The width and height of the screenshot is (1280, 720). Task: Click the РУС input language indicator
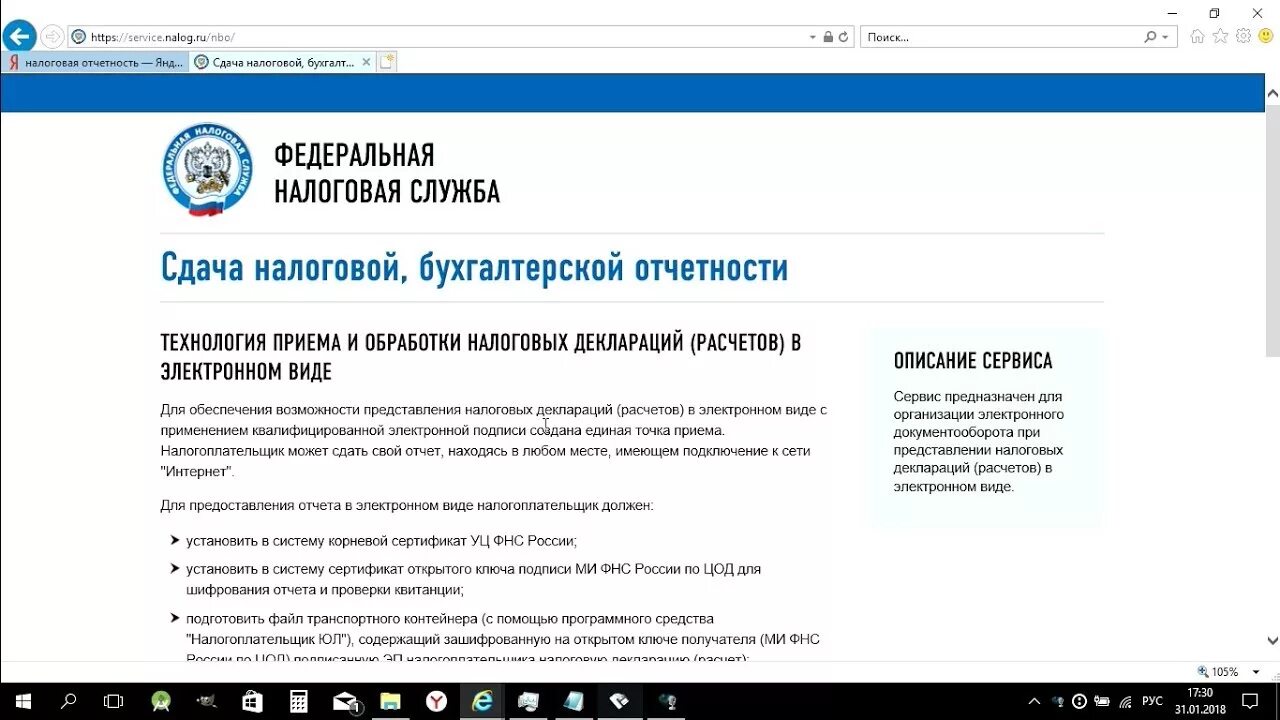point(1152,701)
